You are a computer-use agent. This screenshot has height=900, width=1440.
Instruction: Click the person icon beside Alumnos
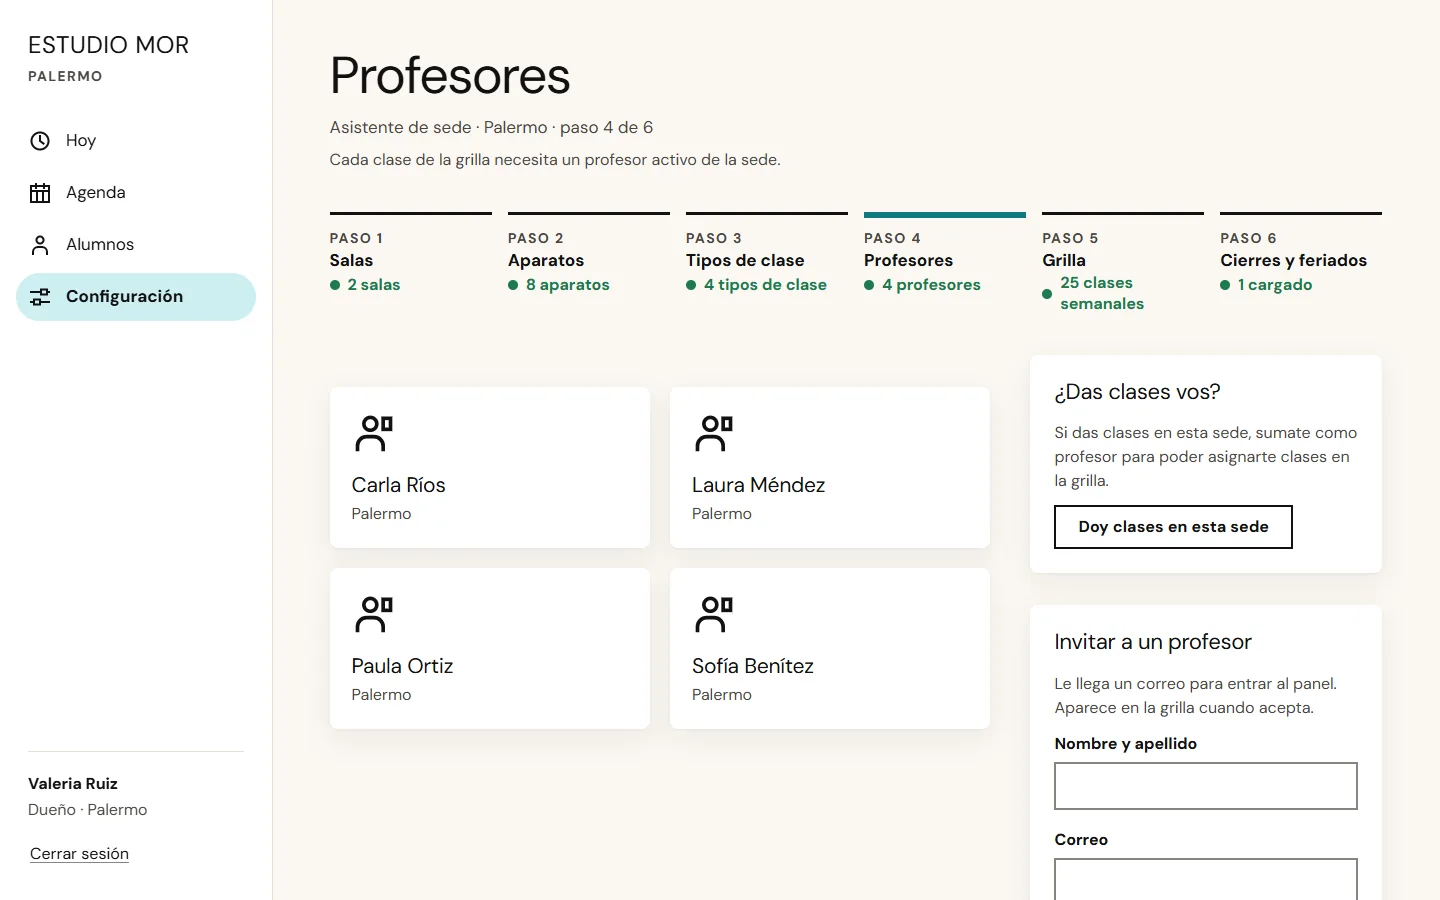point(40,245)
